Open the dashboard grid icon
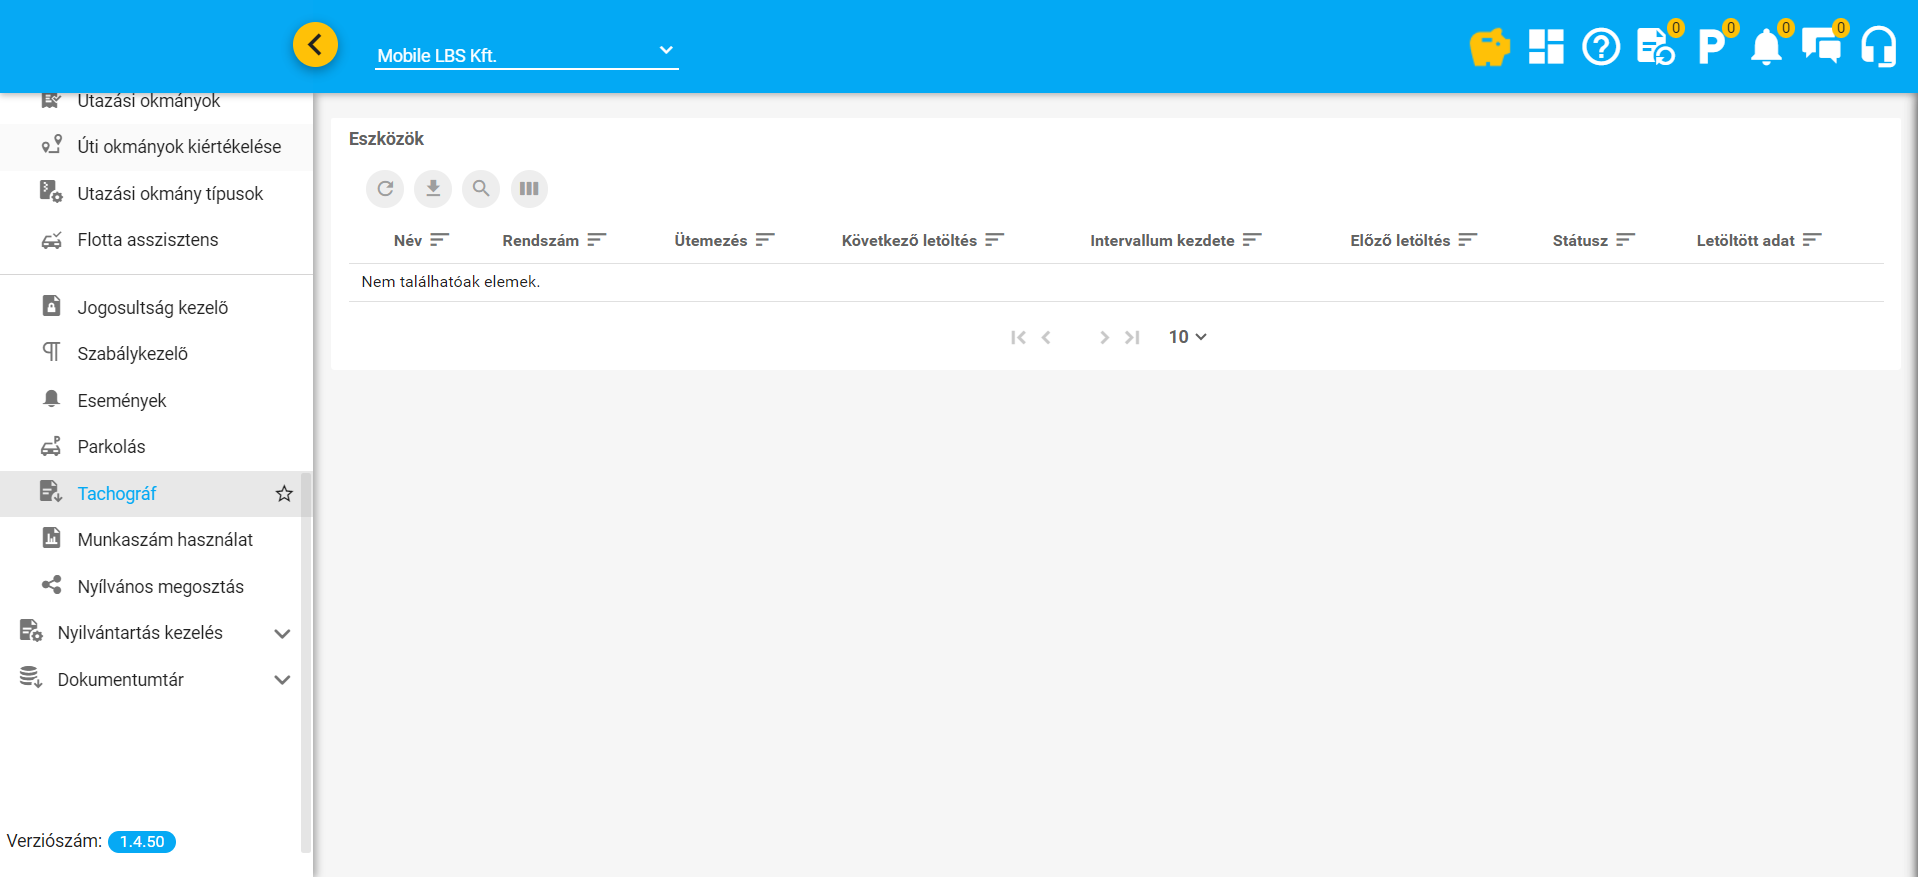The width and height of the screenshot is (1918, 877). (1545, 47)
